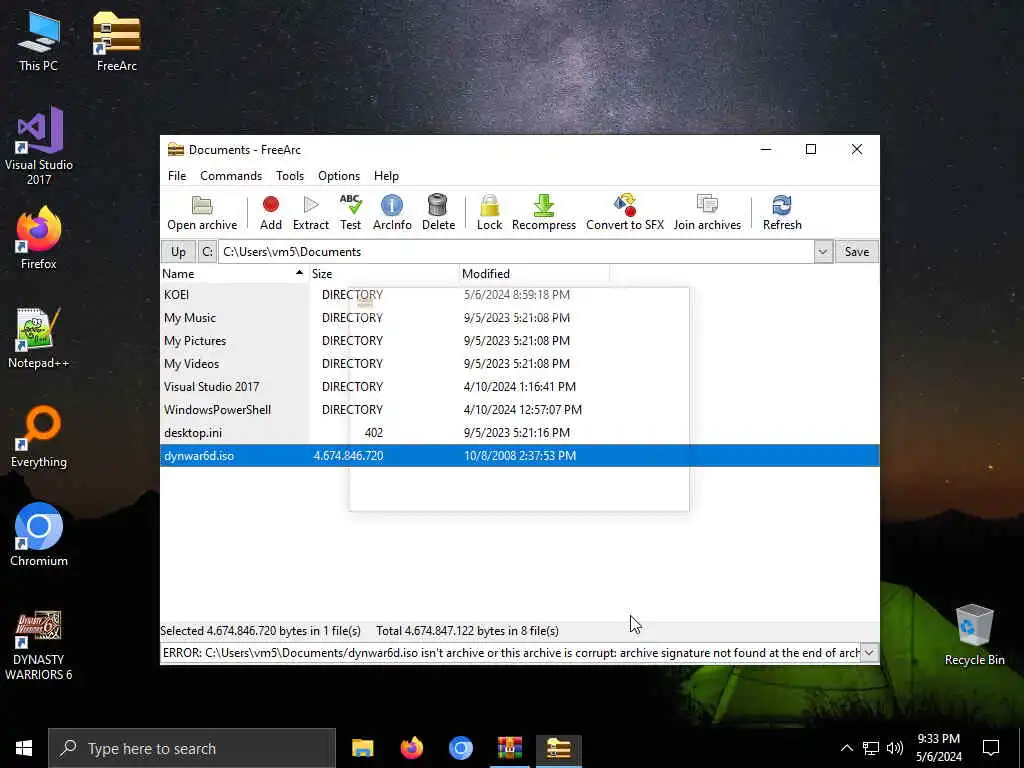The width and height of the screenshot is (1024, 768).
Task: Select the My Pictures folder
Action: 520,340
